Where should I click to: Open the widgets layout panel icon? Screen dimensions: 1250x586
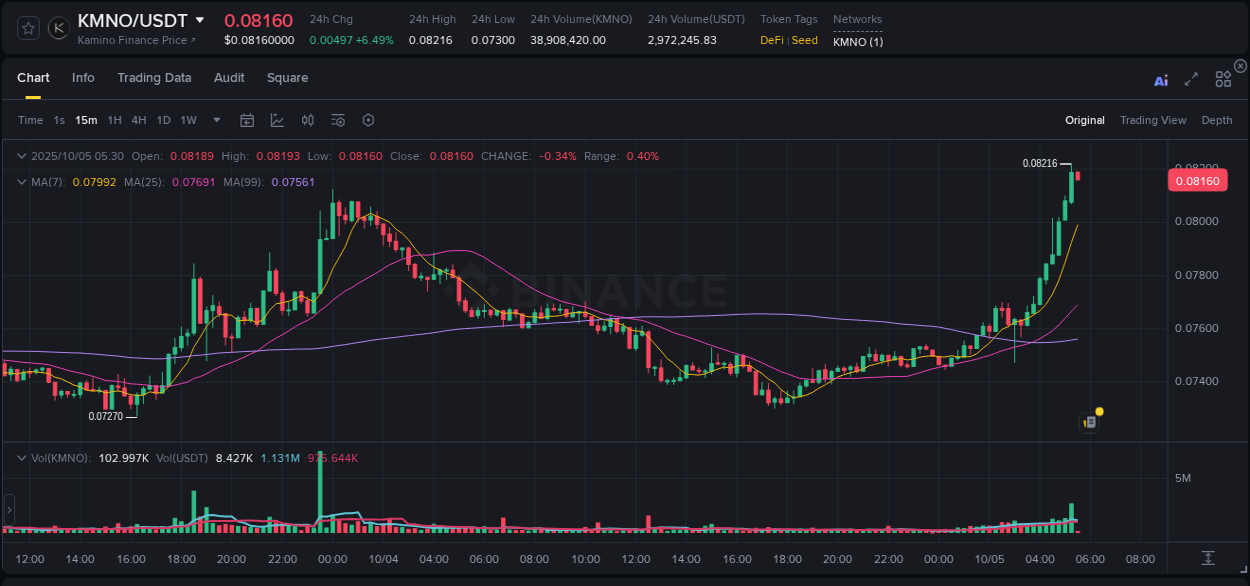tap(1222, 79)
